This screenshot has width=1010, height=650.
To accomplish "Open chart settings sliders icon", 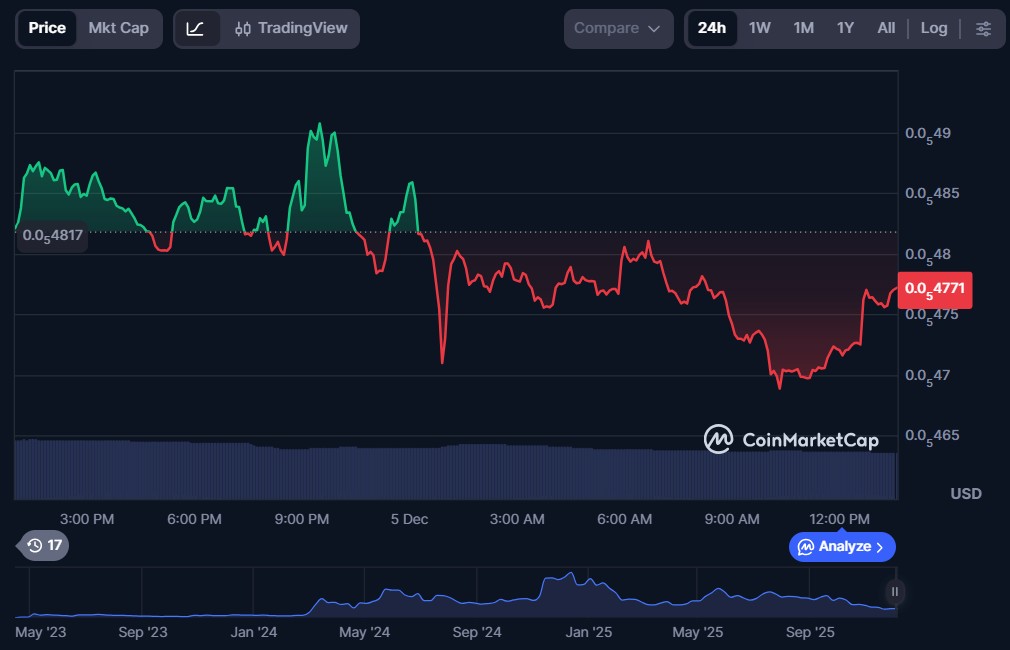I will click(x=983, y=29).
